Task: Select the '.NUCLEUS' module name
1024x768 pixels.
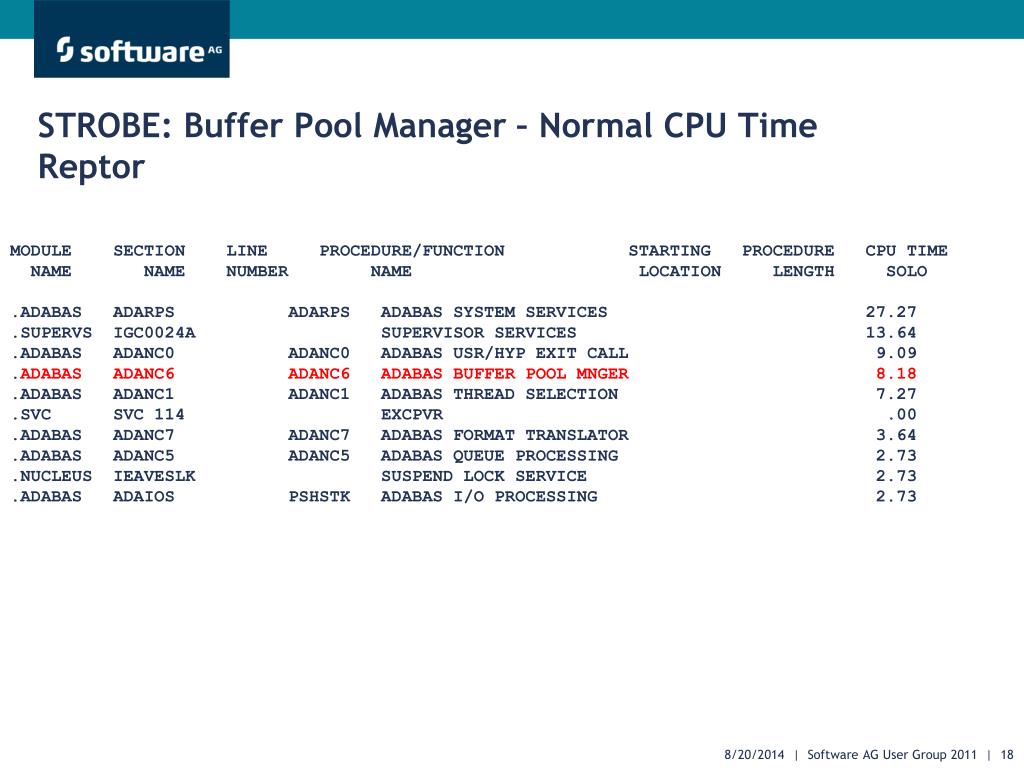Action: point(52,476)
